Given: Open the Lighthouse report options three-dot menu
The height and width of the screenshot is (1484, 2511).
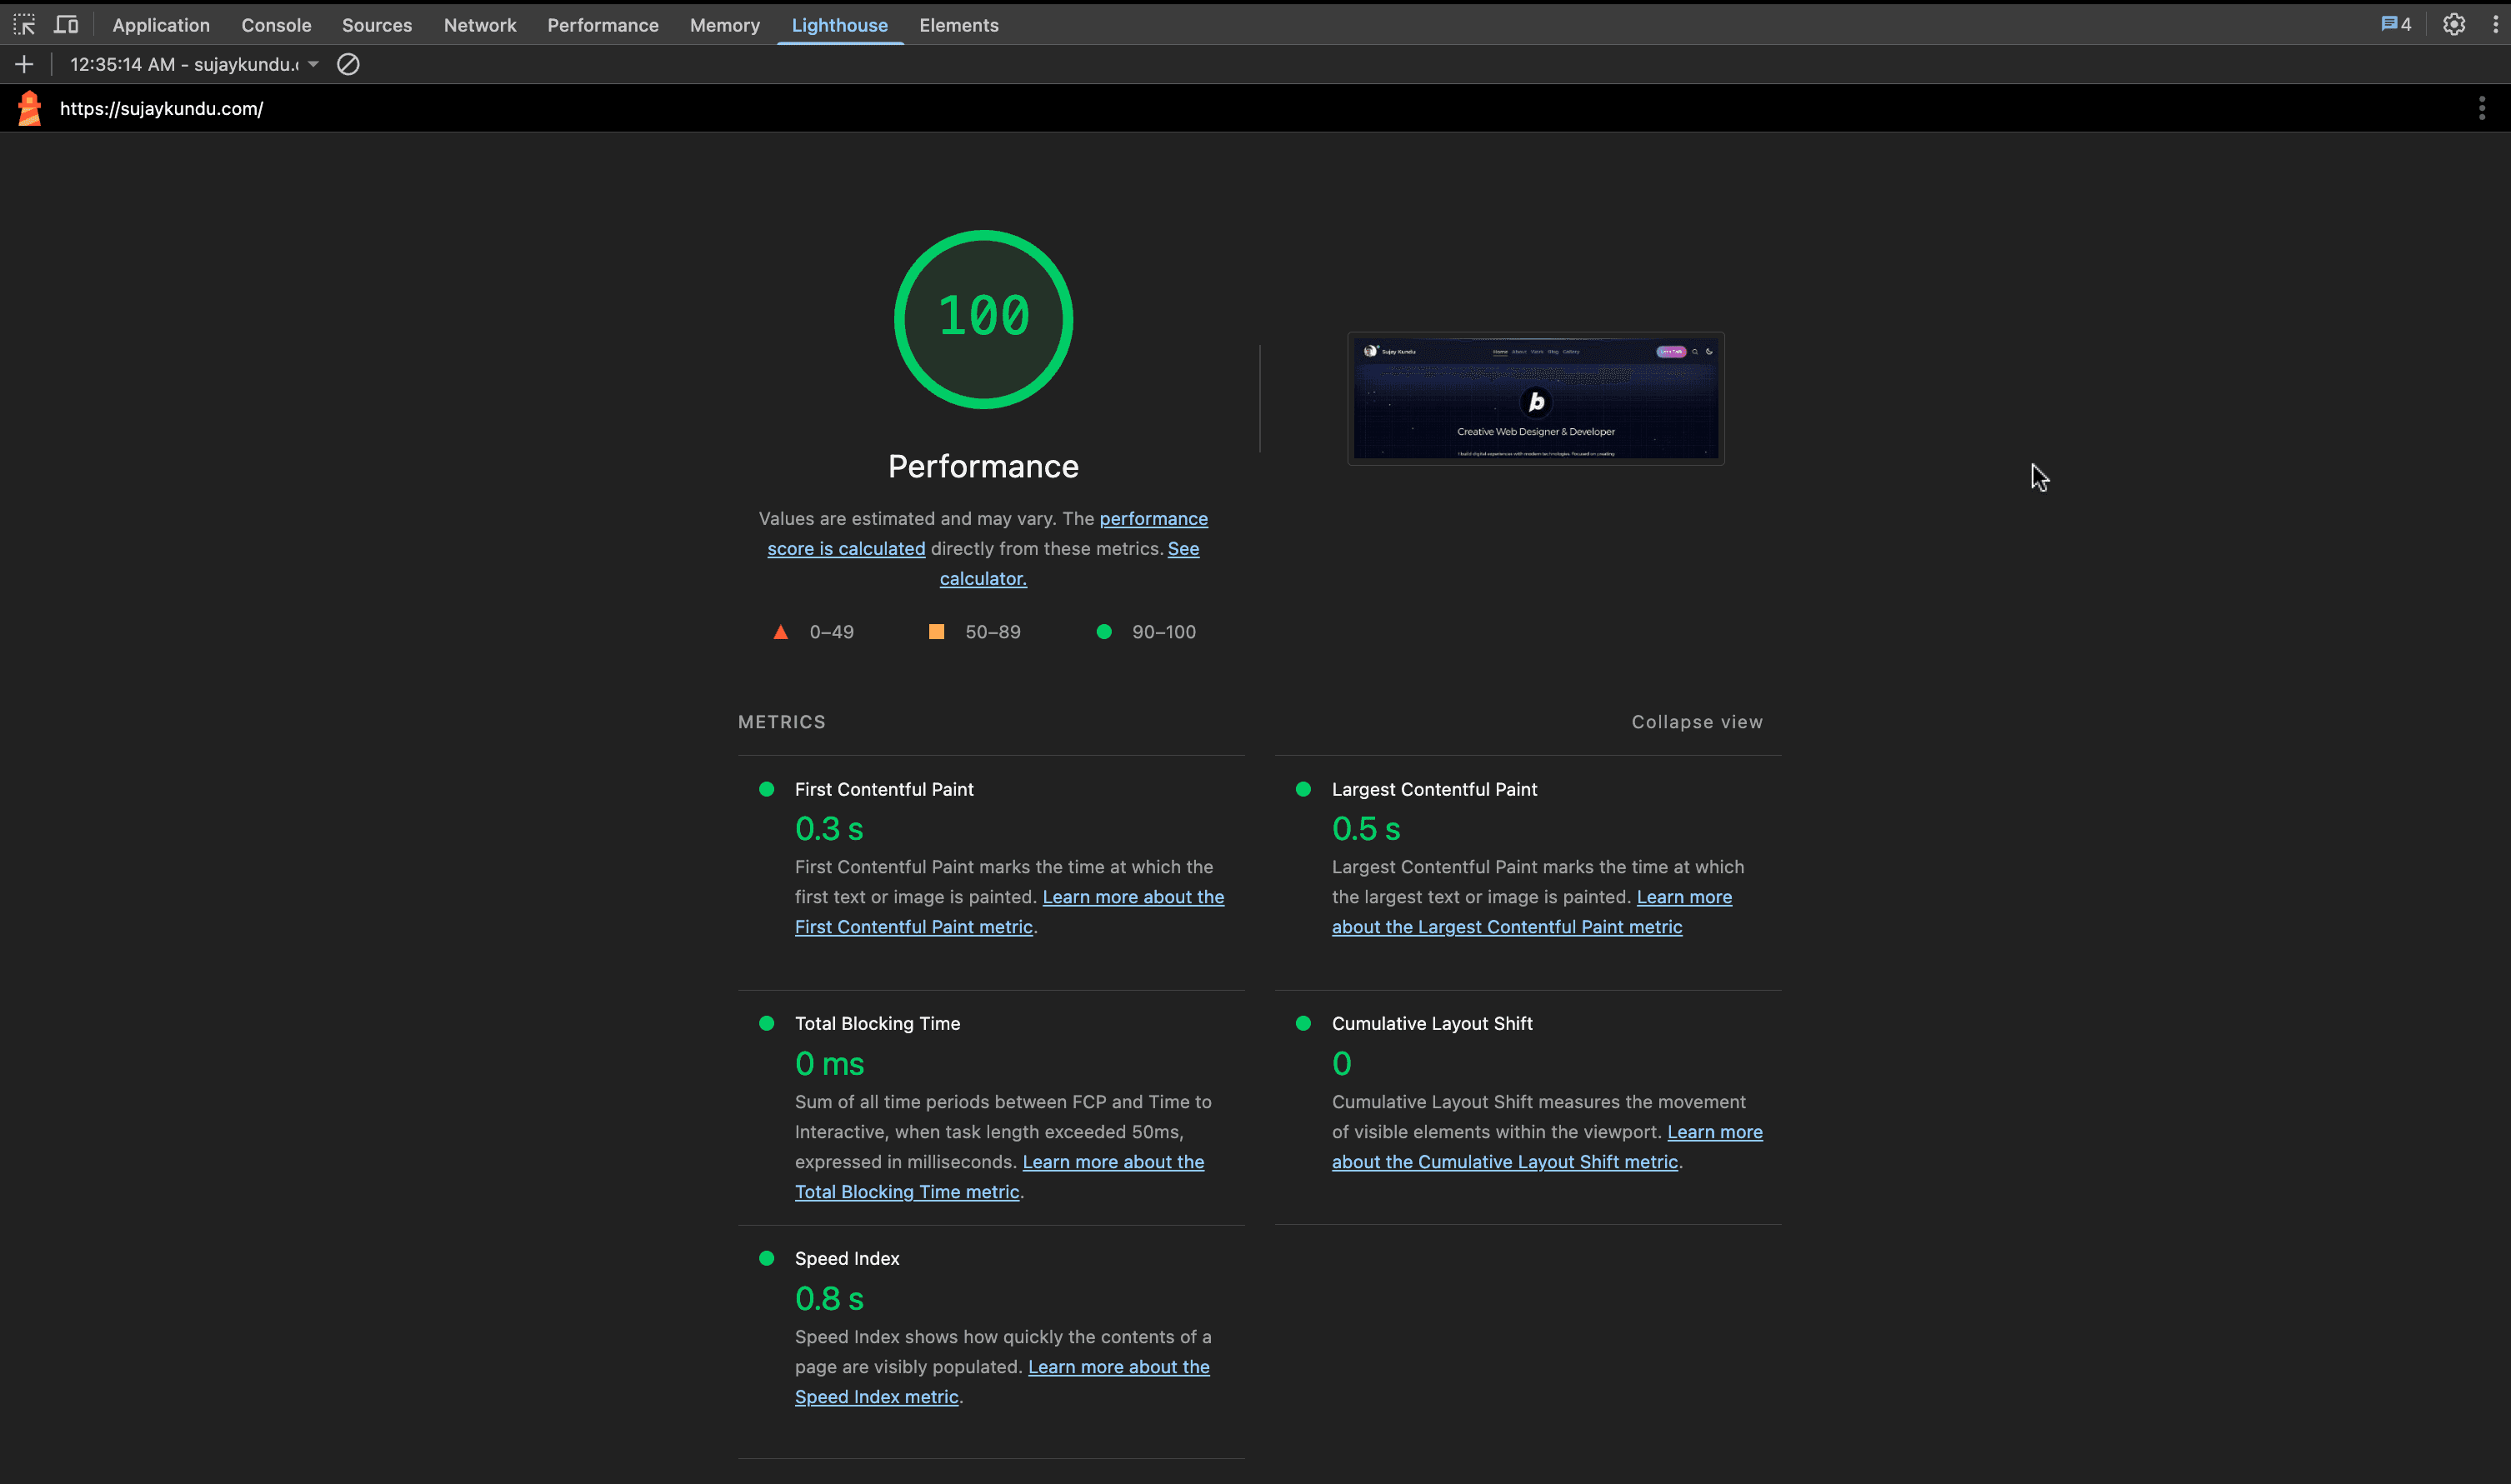Looking at the screenshot, I should pos(2481,108).
